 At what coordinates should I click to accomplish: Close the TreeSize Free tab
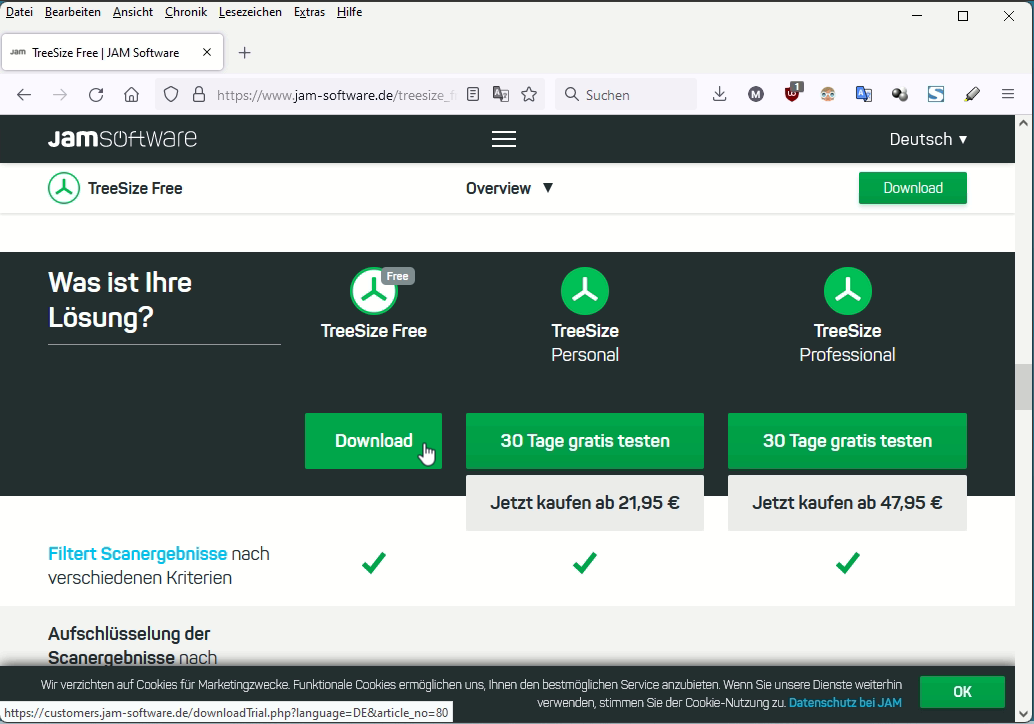click(207, 52)
